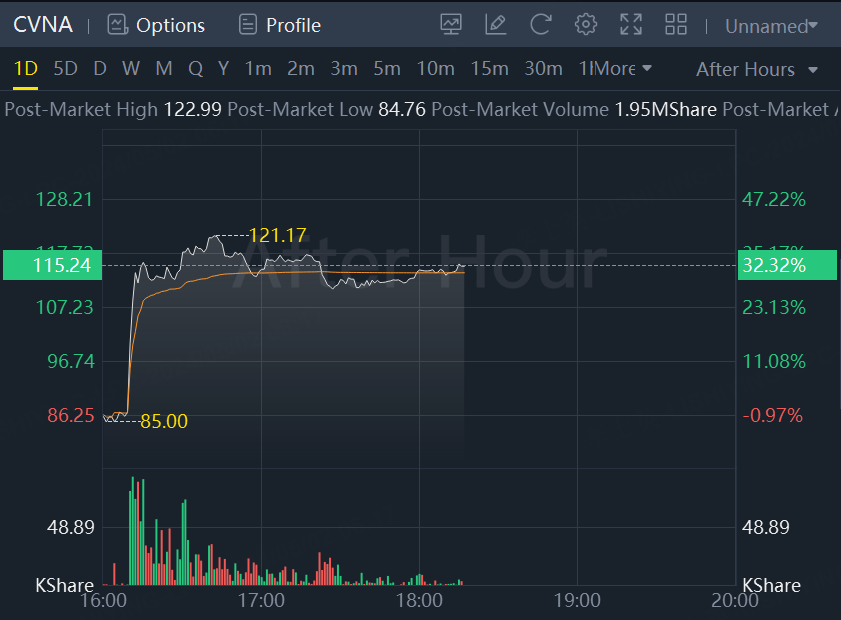The width and height of the screenshot is (841, 620).
Task: Select the 30m interval
Action: [543, 69]
